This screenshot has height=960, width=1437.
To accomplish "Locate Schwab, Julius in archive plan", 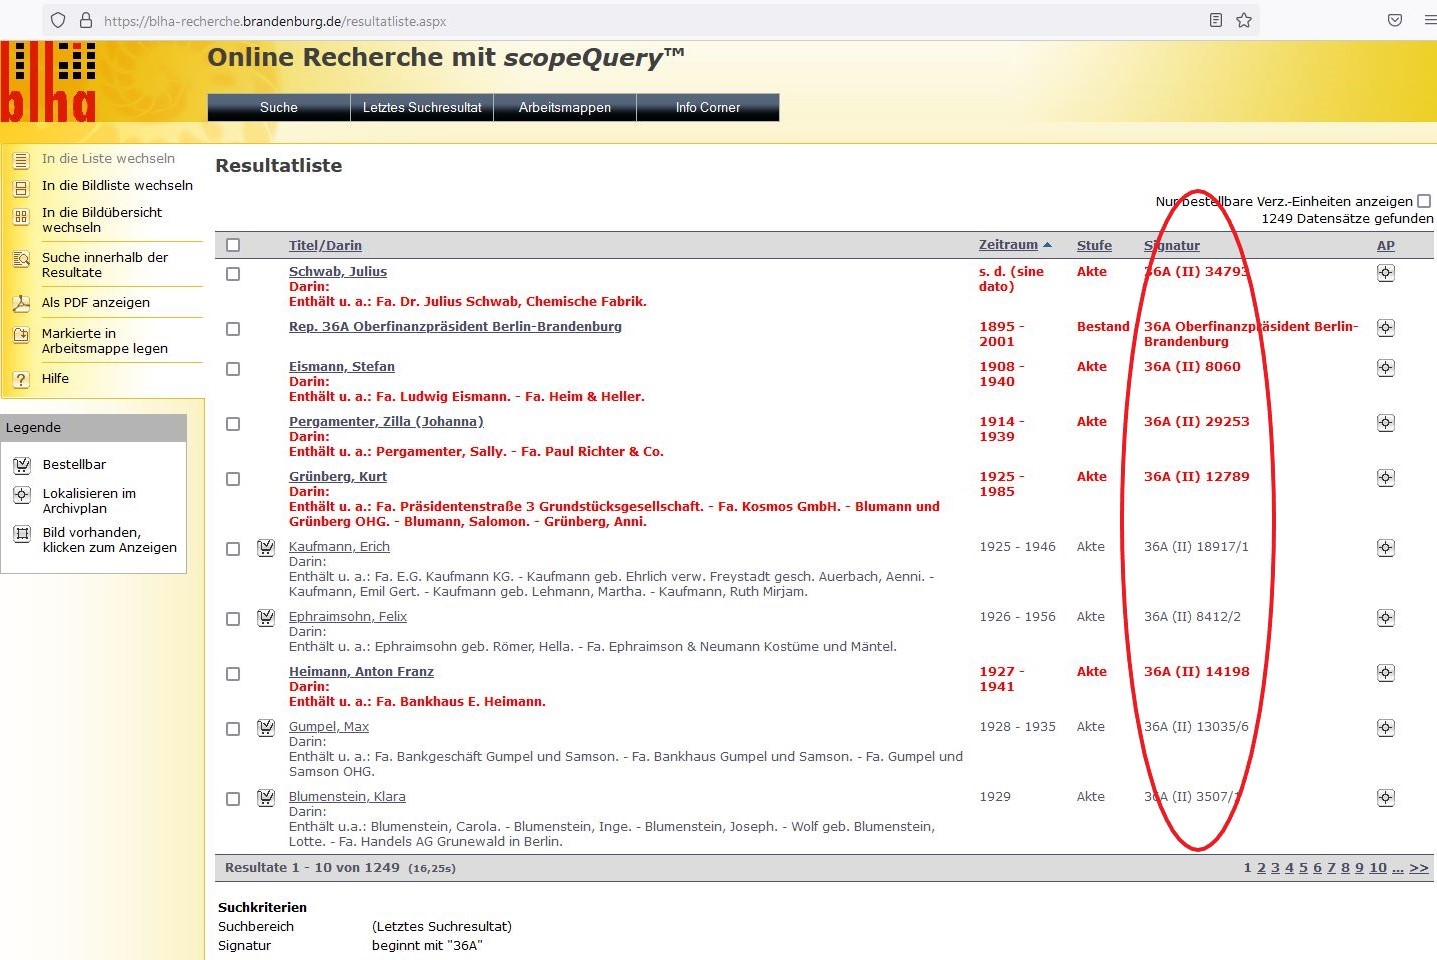I will coord(1385,273).
